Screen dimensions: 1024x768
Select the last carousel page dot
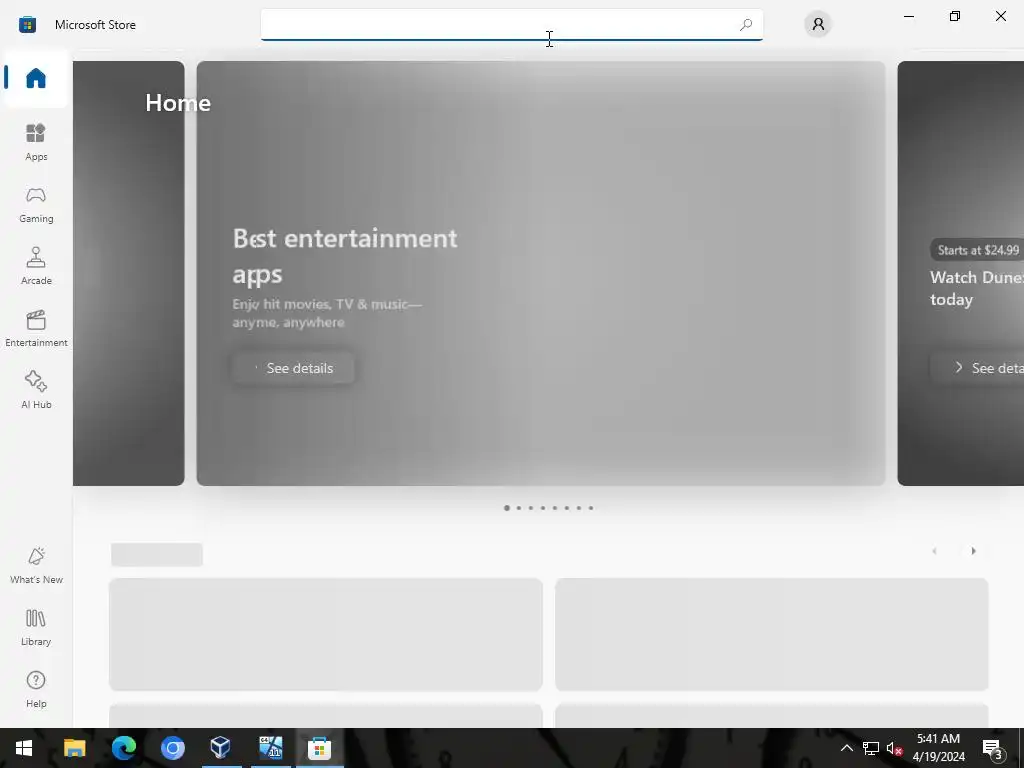point(591,508)
